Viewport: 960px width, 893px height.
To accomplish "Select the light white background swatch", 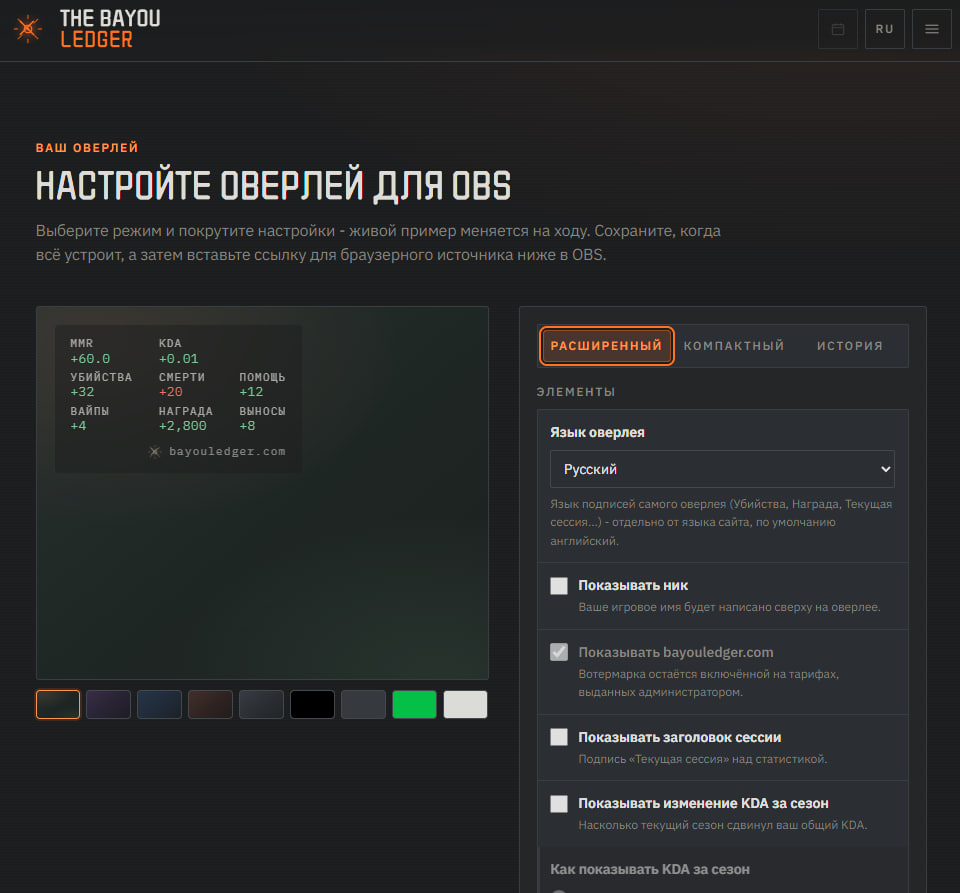I will (465, 704).
